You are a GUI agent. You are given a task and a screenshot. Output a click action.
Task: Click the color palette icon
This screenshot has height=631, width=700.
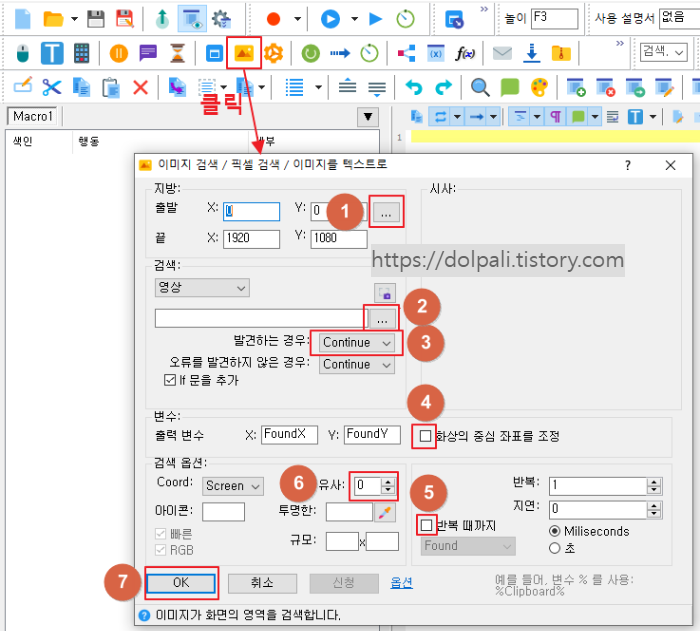tap(539, 87)
